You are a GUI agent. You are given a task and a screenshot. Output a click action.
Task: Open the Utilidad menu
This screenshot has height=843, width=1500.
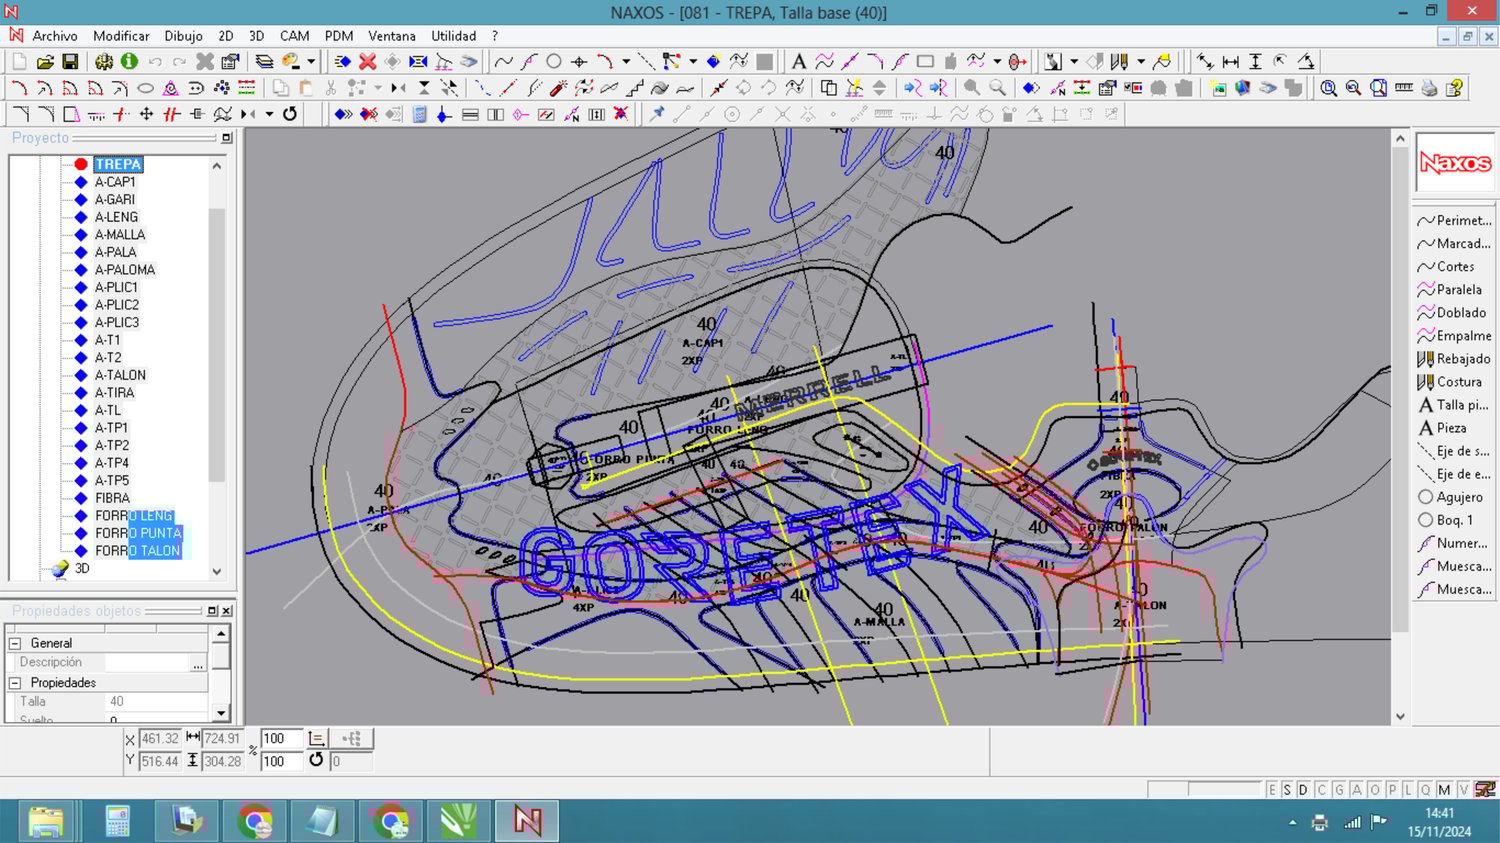pyautogui.click(x=453, y=36)
